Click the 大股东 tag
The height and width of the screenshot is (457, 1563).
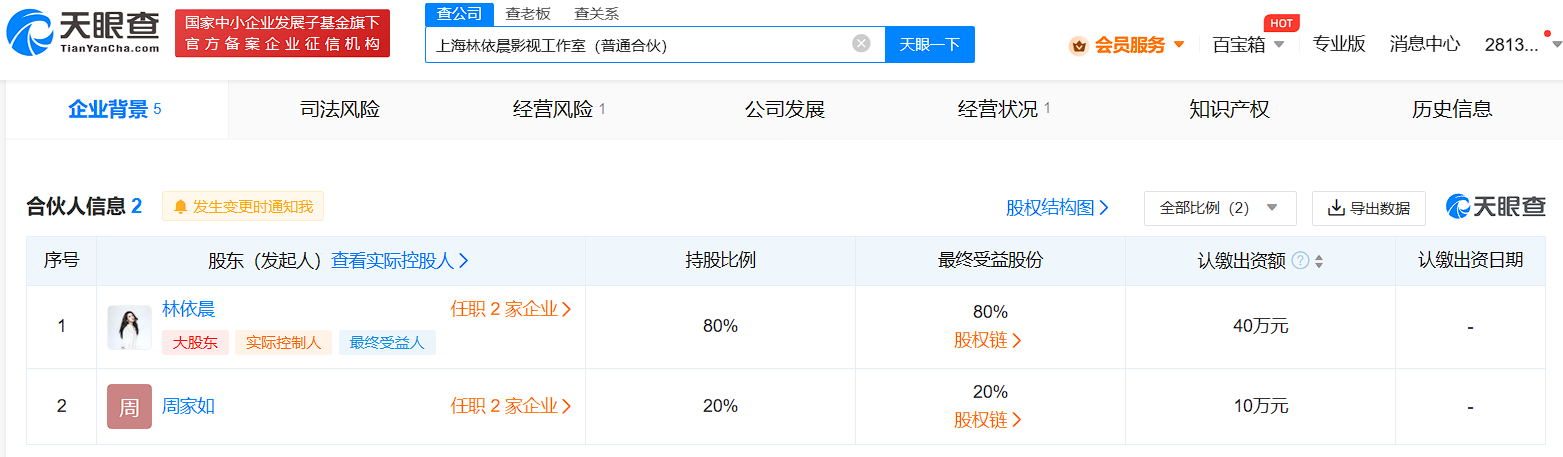pyautogui.click(x=196, y=342)
